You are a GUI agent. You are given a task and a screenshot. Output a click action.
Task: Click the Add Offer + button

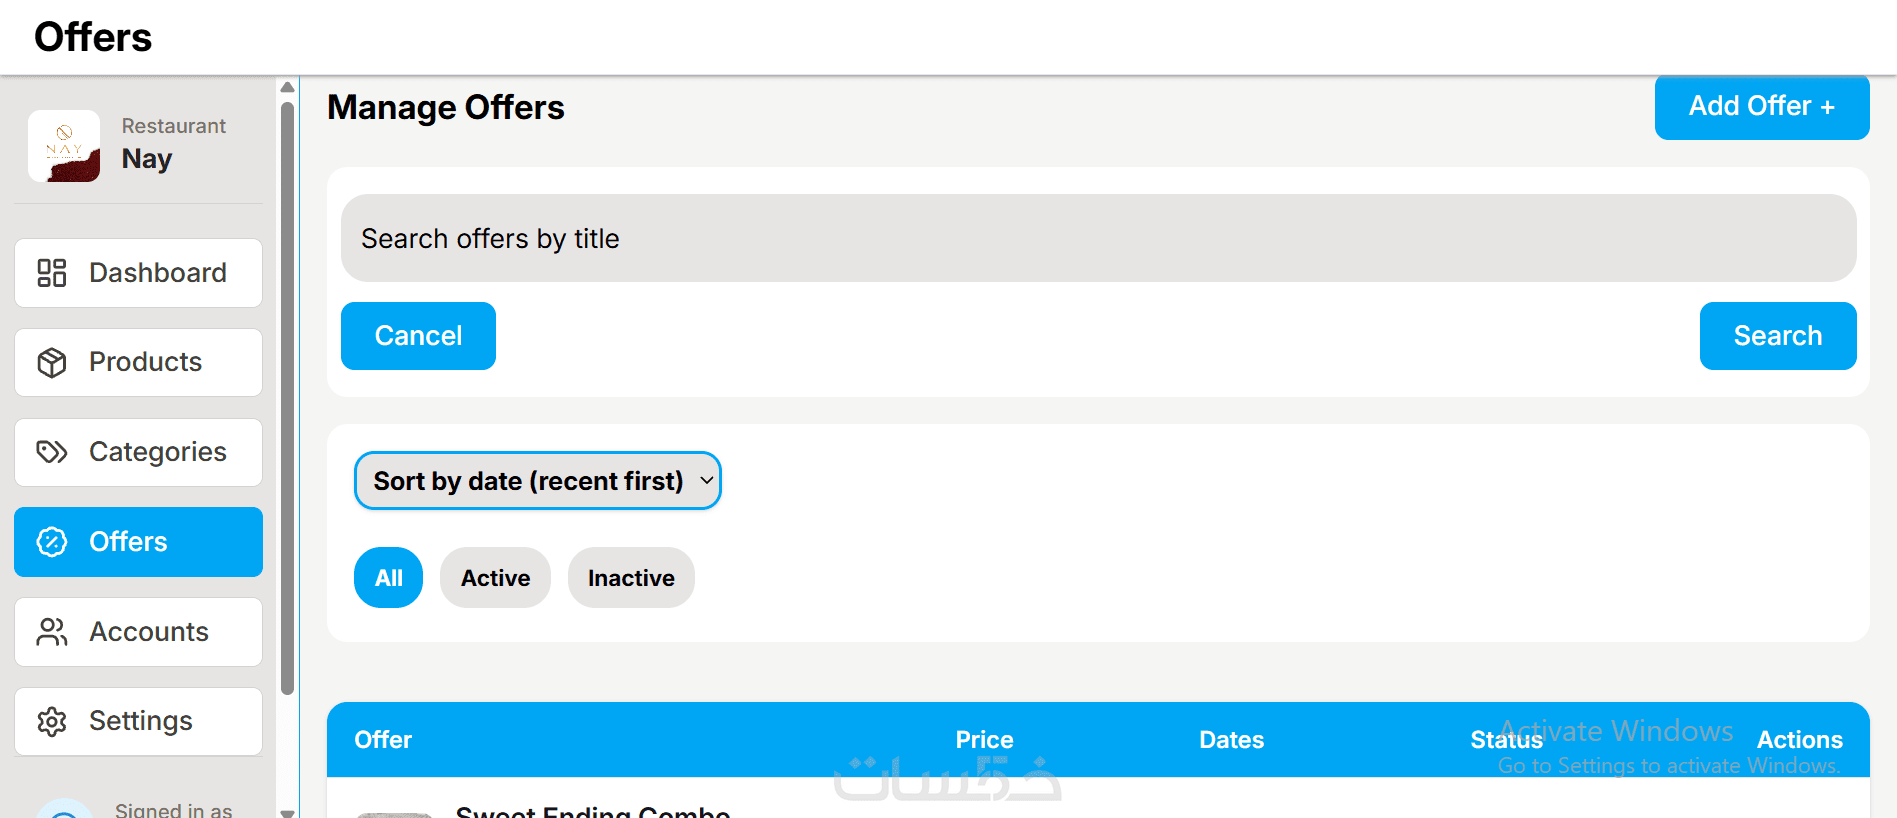click(1762, 106)
